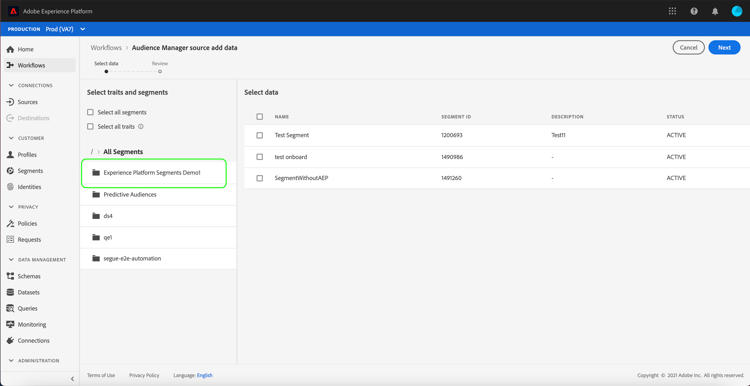Click the Schemas icon in sidebar
The width and height of the screenshot is (750, 386).
pos(10,276)
